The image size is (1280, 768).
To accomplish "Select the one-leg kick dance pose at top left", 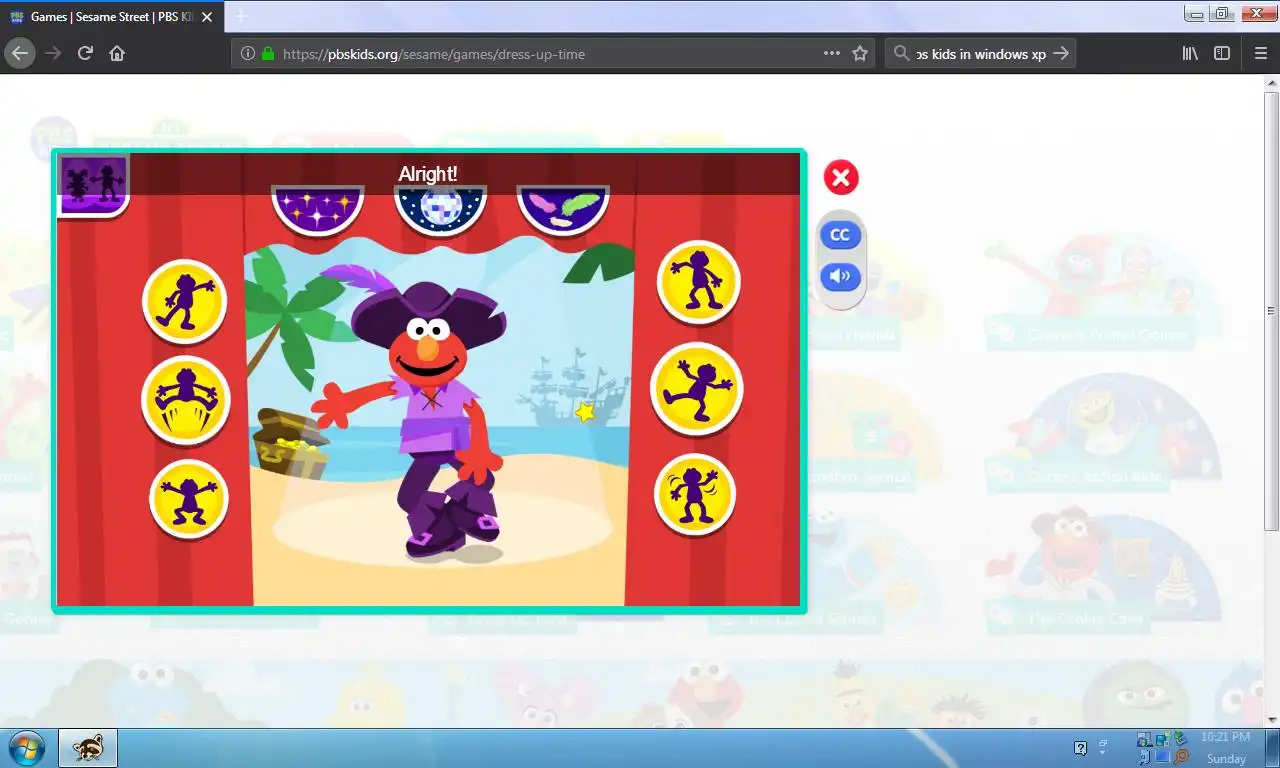I will [x=185, y=301].
